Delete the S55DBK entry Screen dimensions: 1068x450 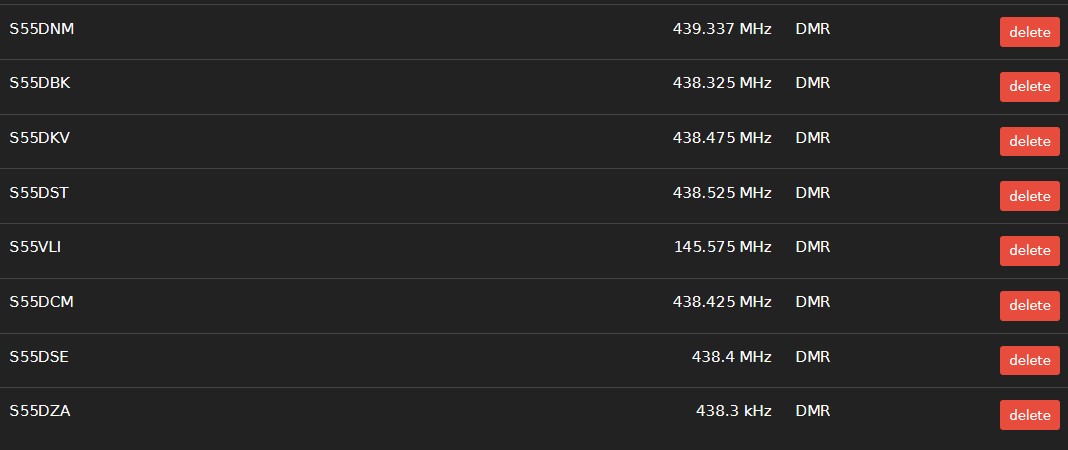(x=1029, y=87)
